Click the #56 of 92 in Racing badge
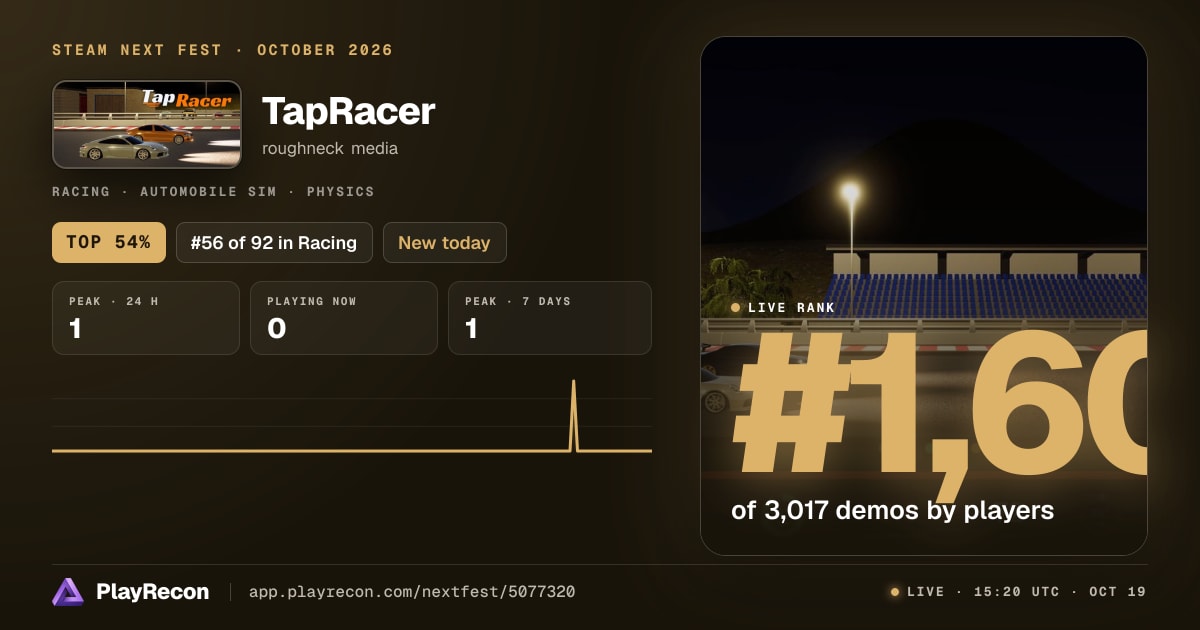1200x630 pixels. click(274, 242)
